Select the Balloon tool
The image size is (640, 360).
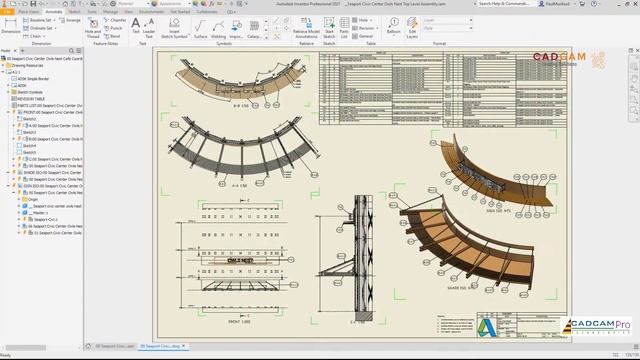pos(393,25)
